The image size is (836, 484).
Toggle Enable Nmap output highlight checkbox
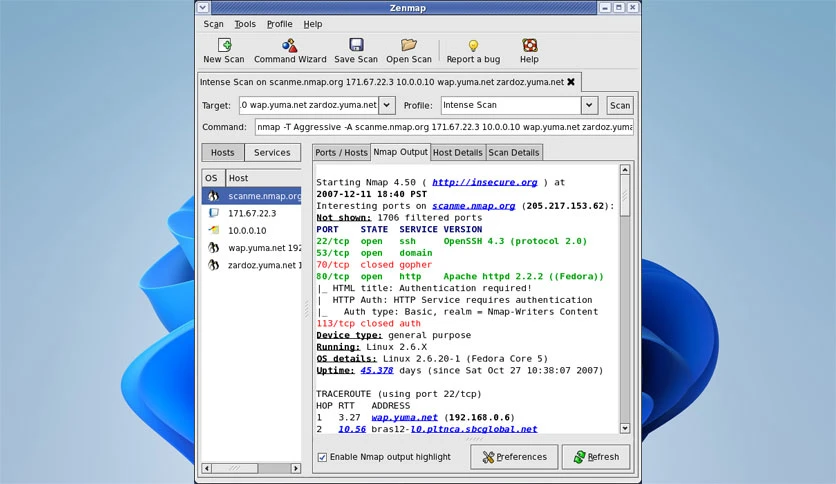point(322,457)
